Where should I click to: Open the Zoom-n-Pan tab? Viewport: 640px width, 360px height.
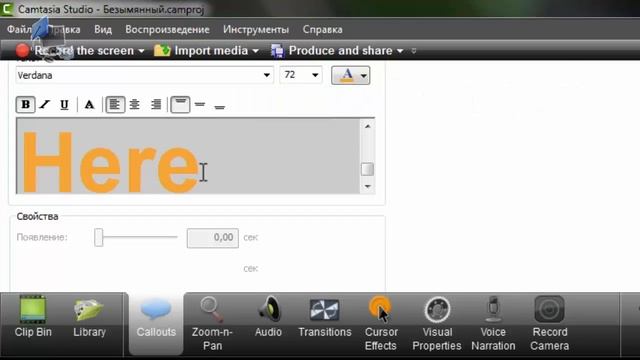tap(212, 323)
